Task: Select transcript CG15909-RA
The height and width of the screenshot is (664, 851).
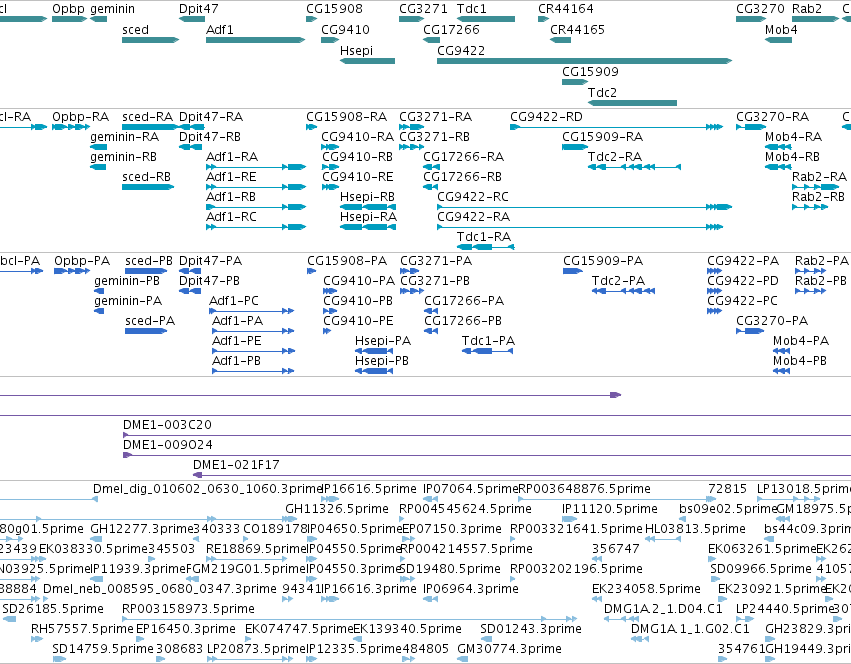Action: point(575,147)
